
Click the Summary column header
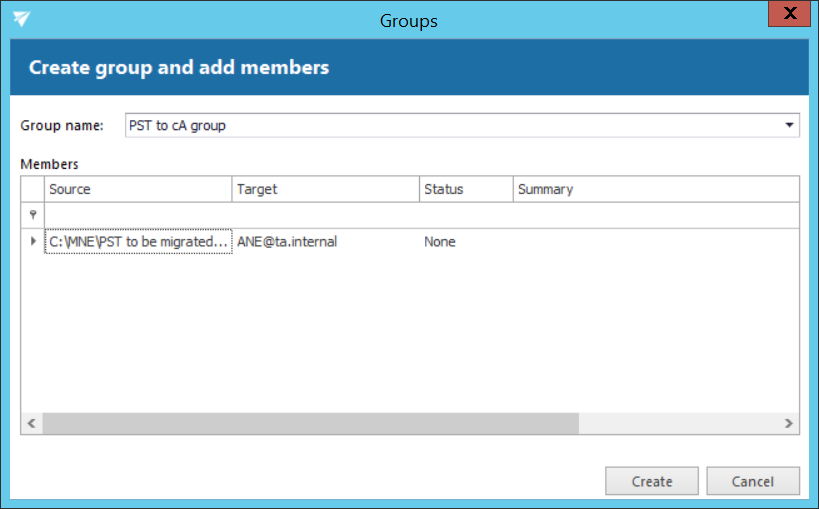click(x=655, y=189)
